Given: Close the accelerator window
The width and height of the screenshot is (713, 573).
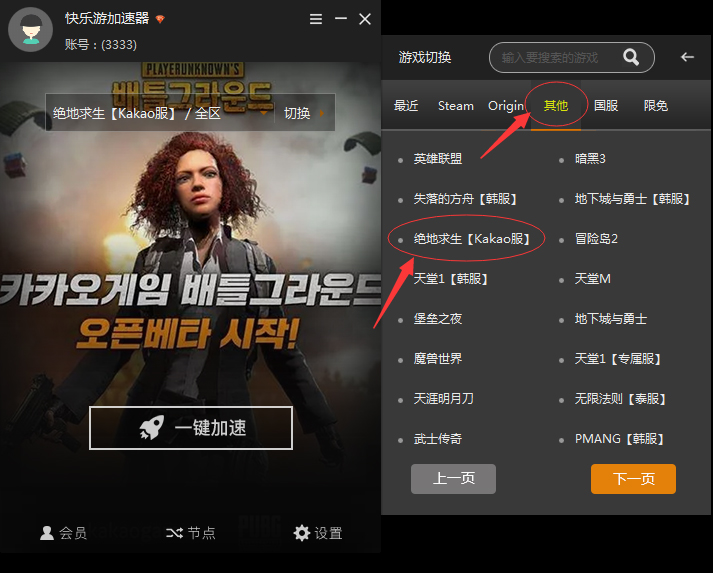Looking at the screenshot, I should (365, 19).
